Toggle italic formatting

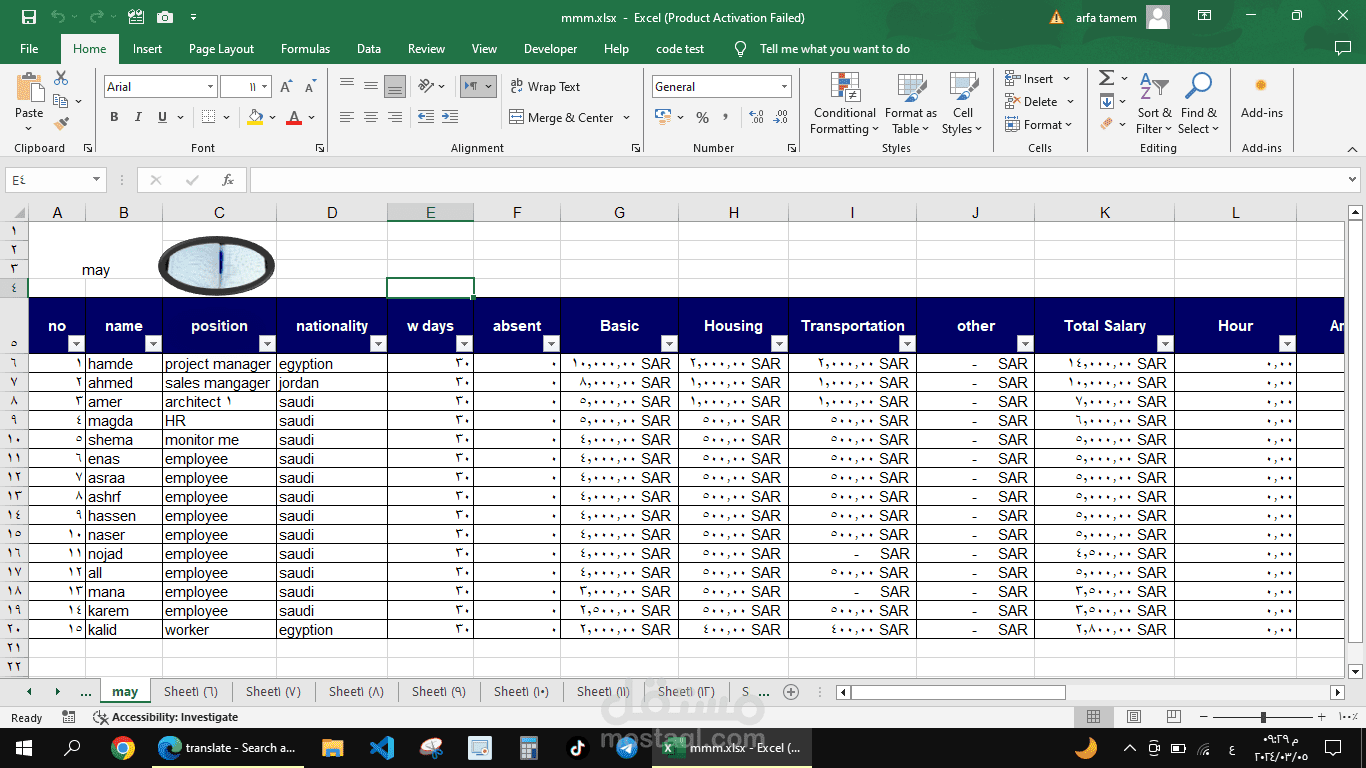(x=137, y=117)
